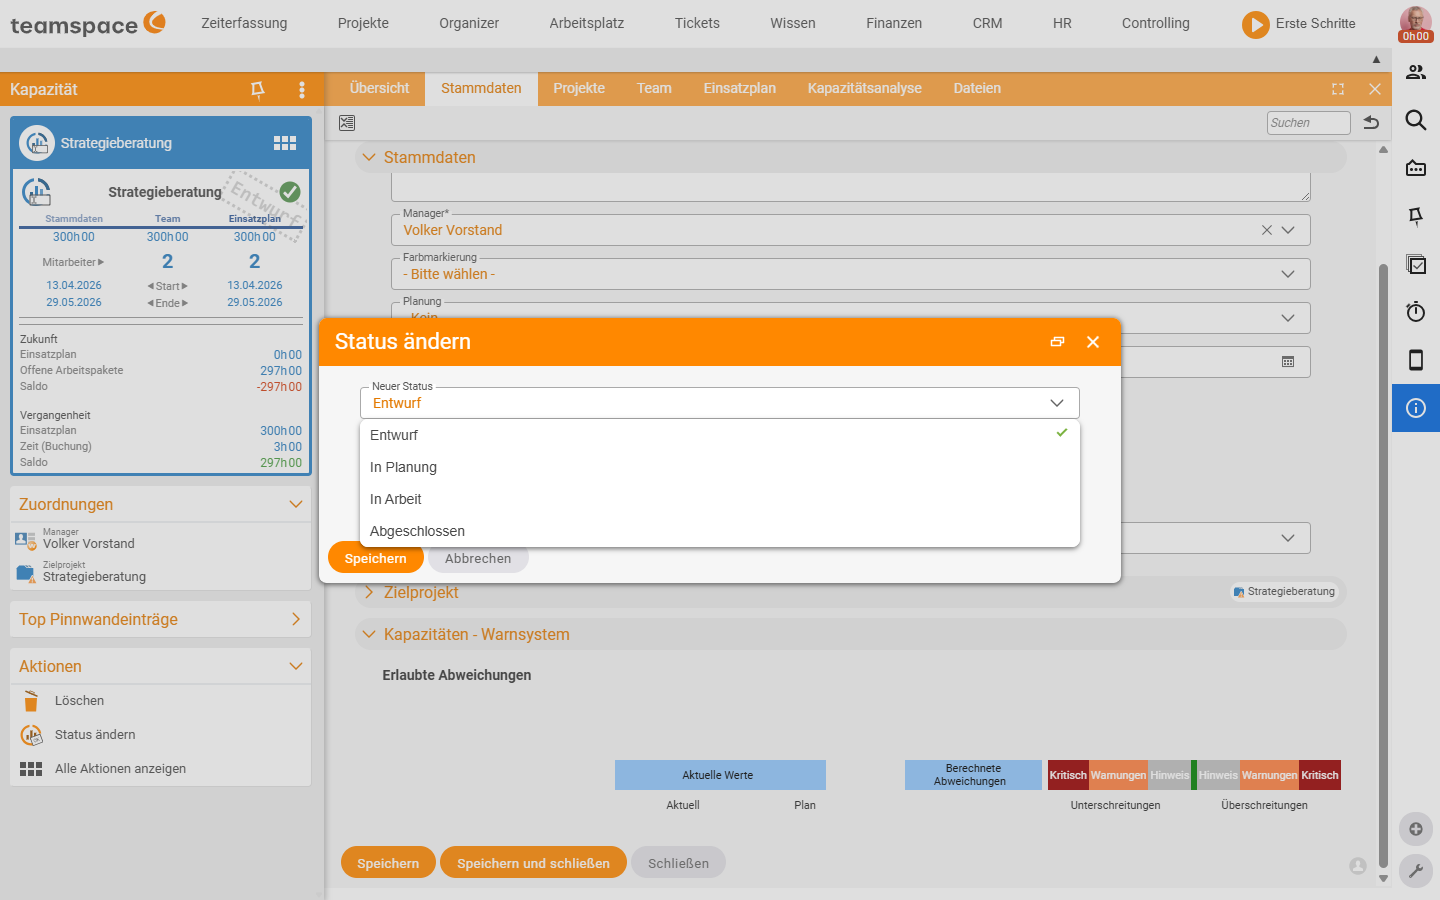This screenshot has width=1440, height=900.
Task: Select In Planung status option
Action: point(720,467)
